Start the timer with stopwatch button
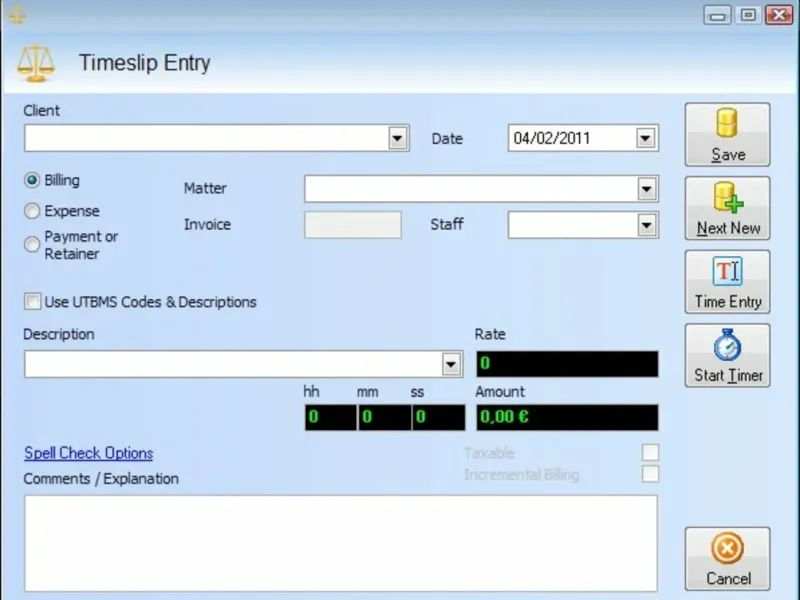The width and height of the screenshot is (800, 600). pyautogui.click(x=727, y=356)
